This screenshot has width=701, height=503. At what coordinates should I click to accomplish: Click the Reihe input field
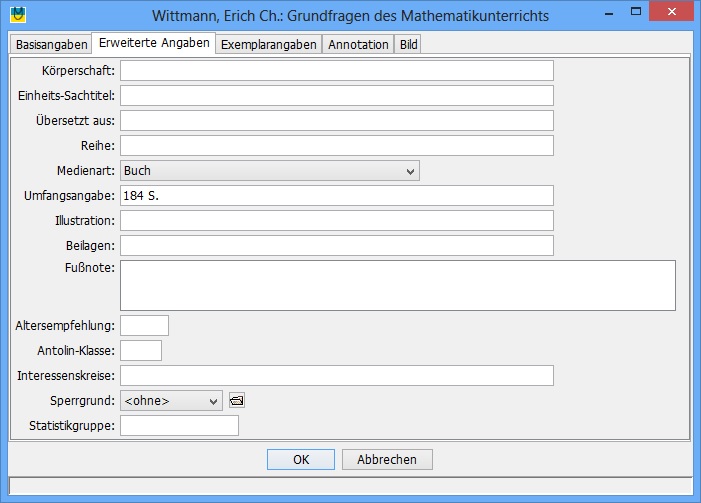(336, 146)
